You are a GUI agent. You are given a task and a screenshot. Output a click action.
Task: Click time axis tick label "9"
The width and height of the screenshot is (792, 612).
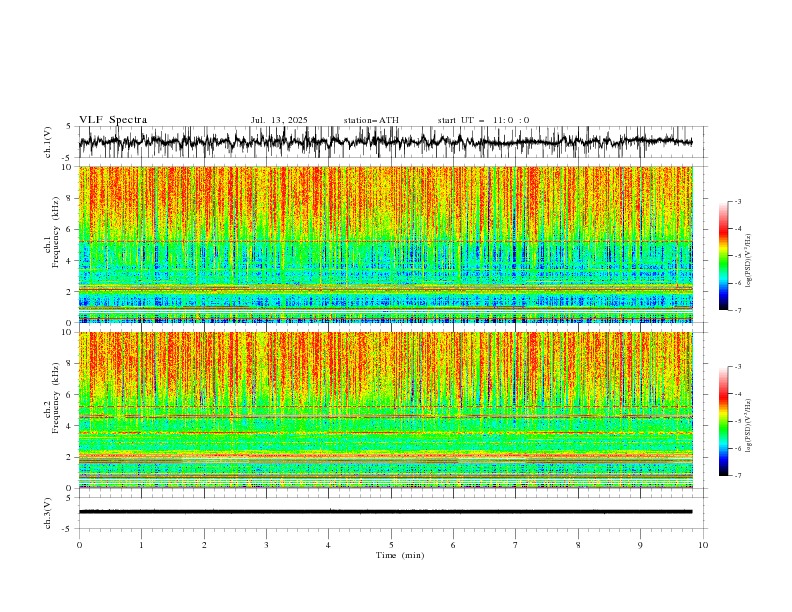640,545
